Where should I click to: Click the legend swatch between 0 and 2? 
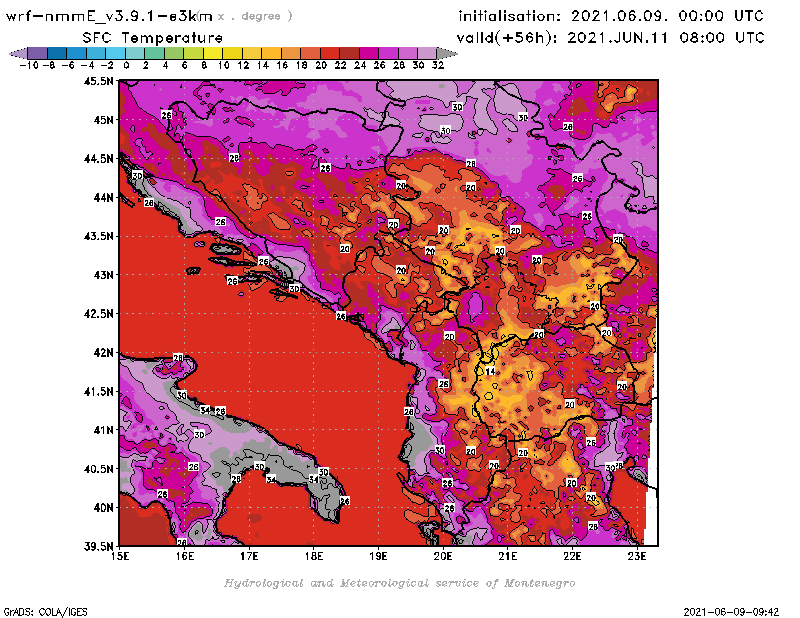click(135, 53)
